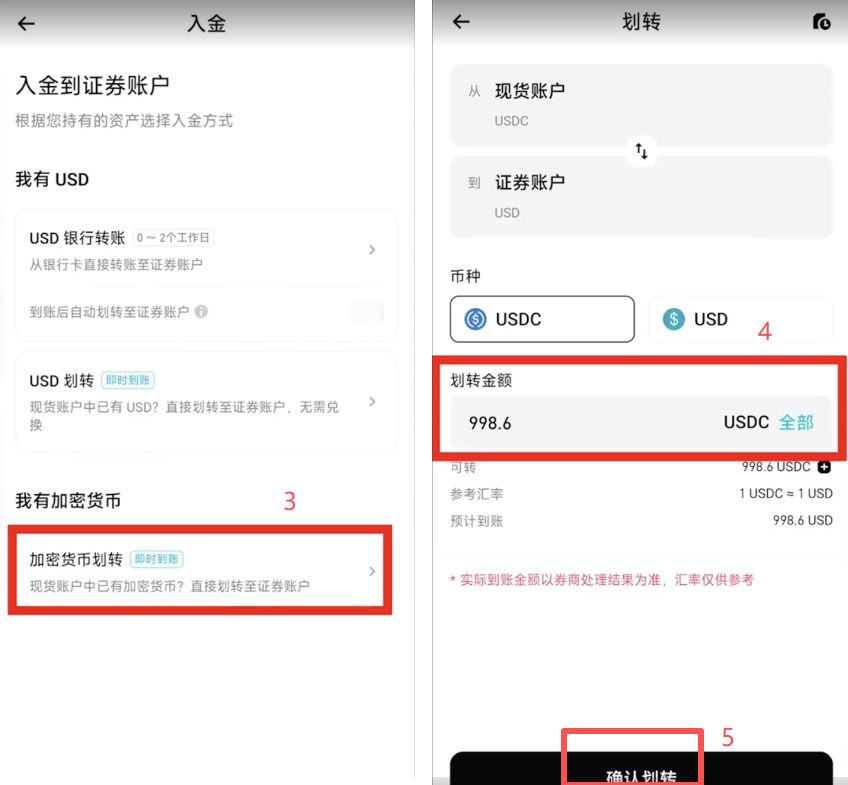848x785 pixels.
Task: Tap the 我有 USD section heading
Action: point(52,179)
